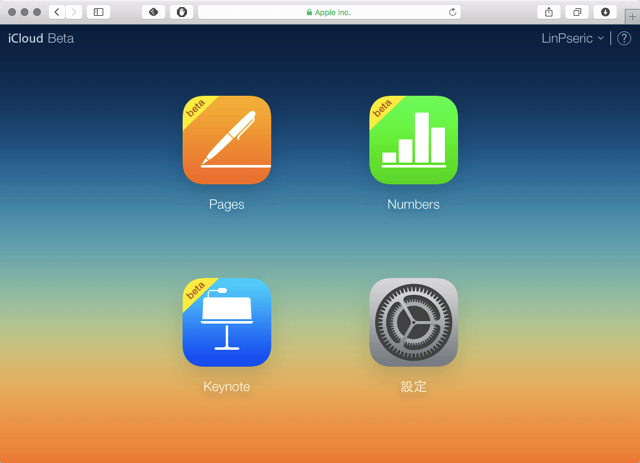The width and height of the screenshot is (640, 463).
Task: Click the Safari forward arrow
Action: point(74,12)
